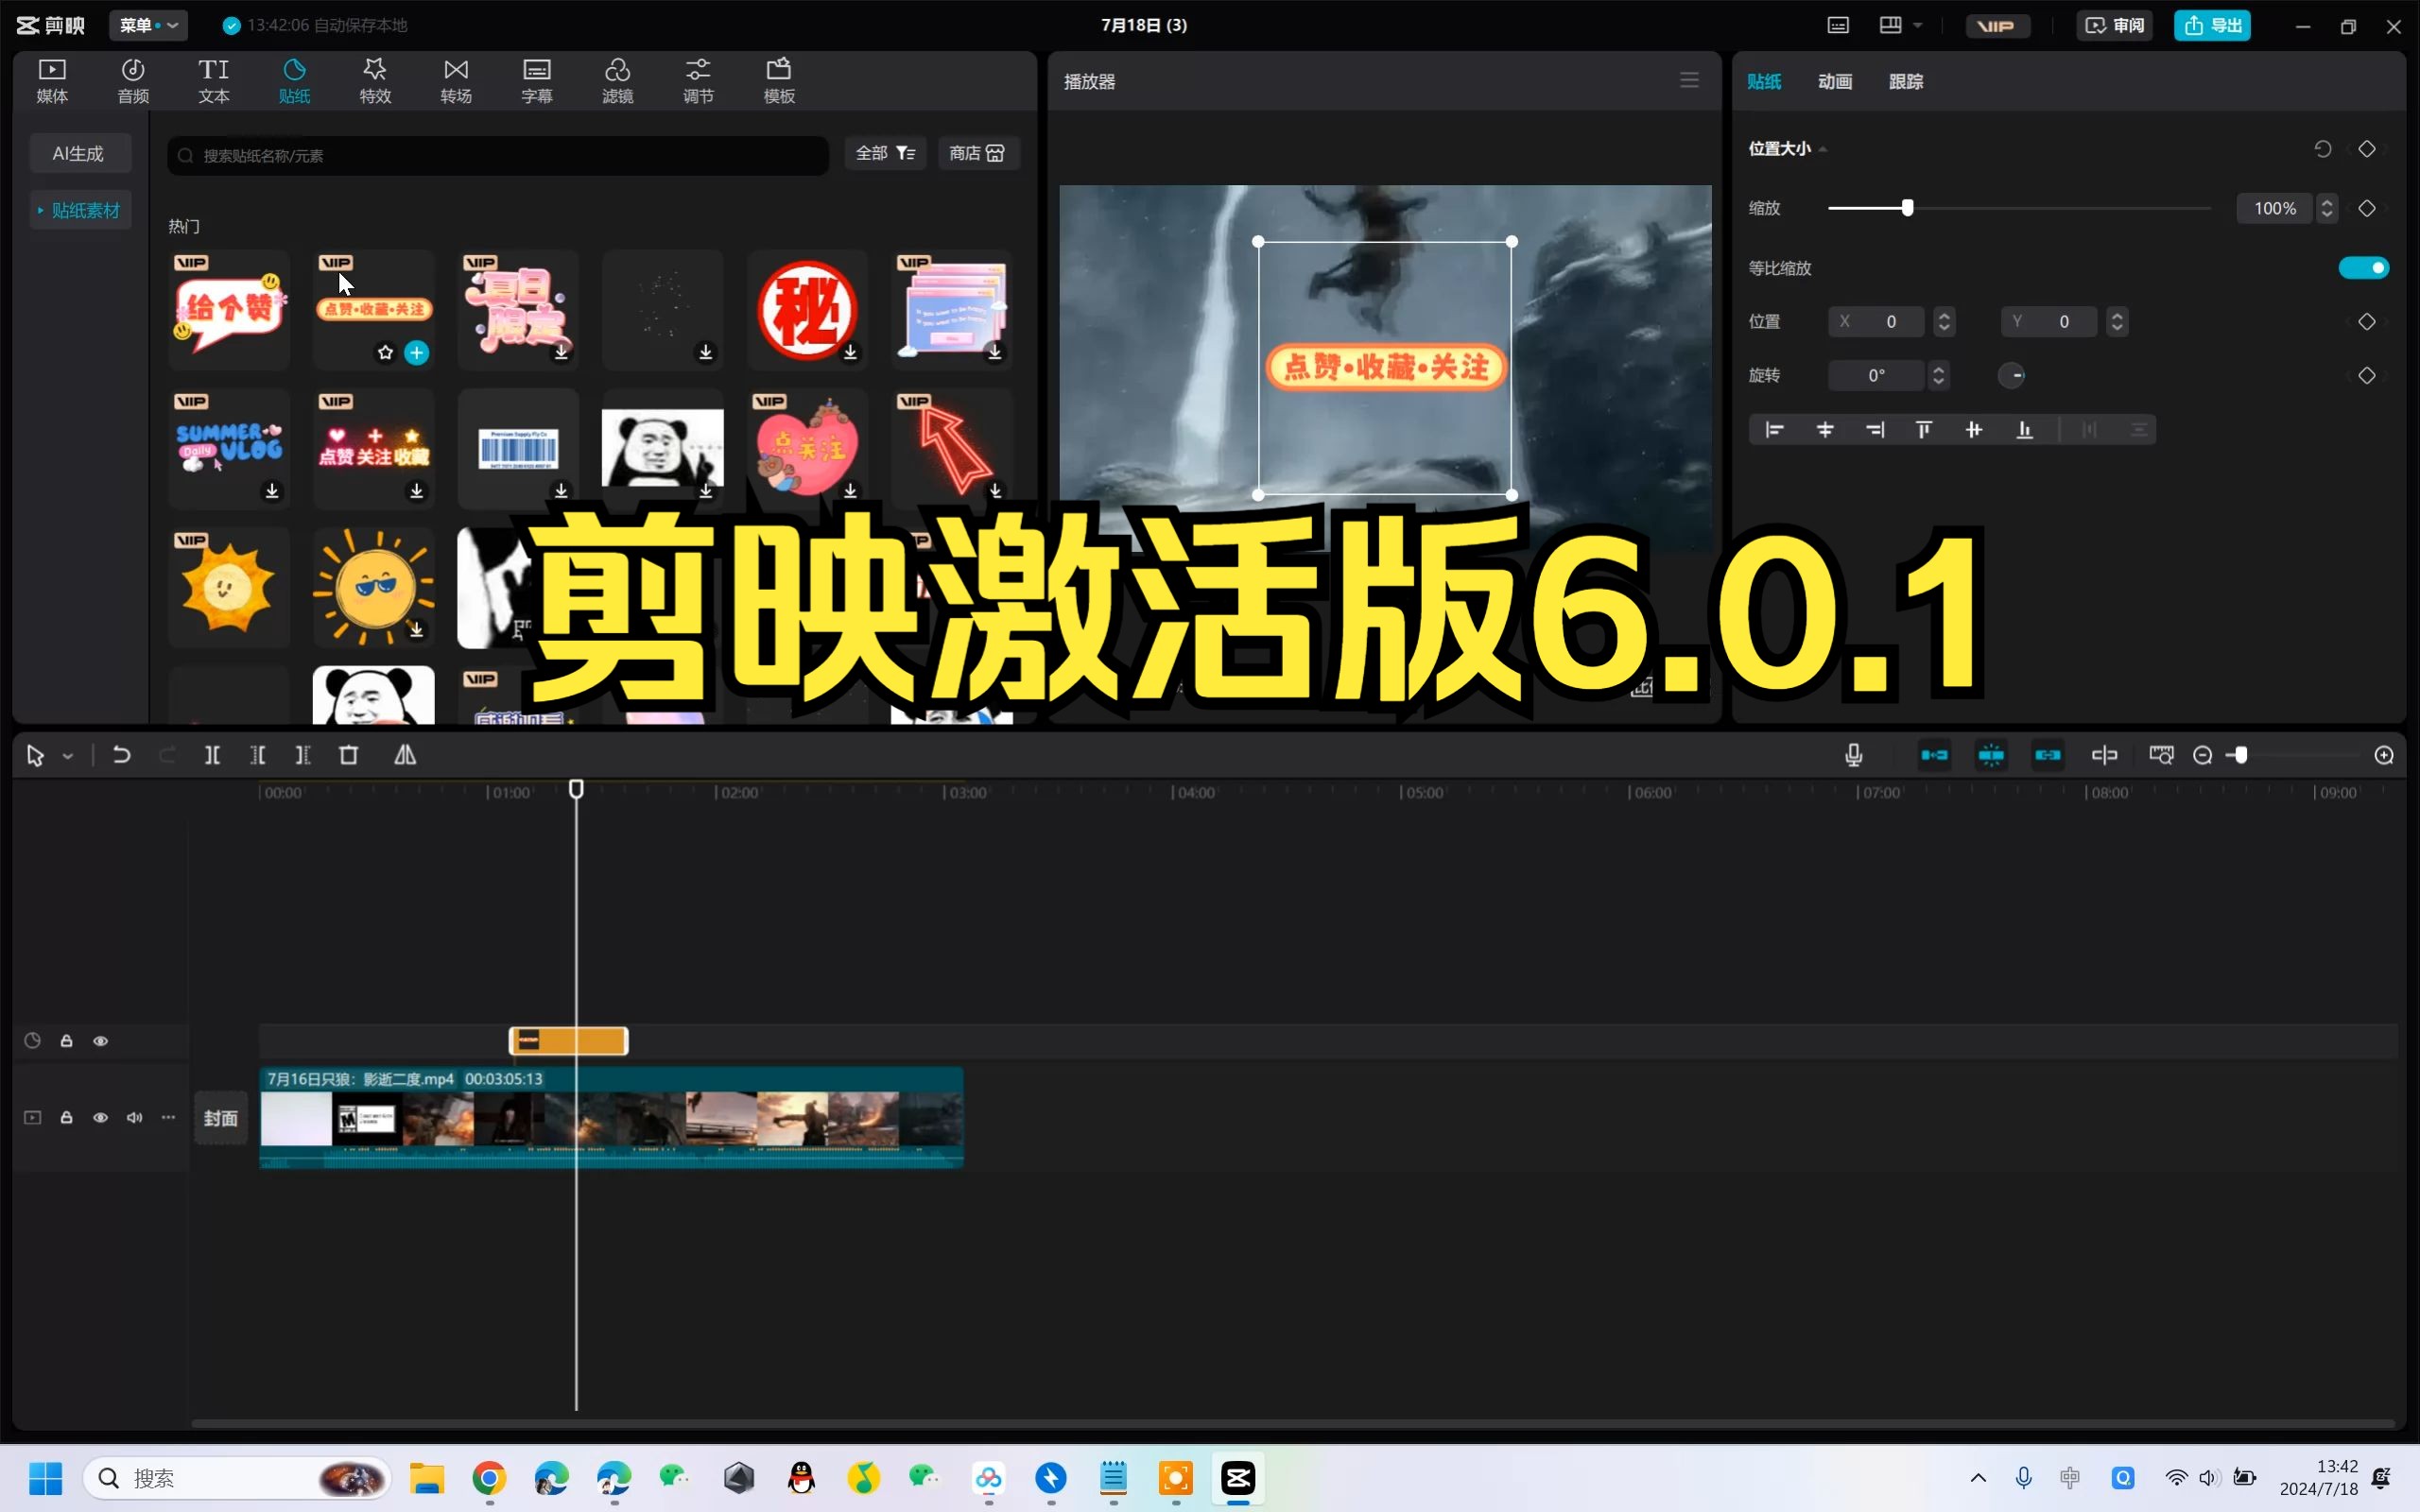
Task: Toggle main track magnet snapping
Action: click(1934, 755)
